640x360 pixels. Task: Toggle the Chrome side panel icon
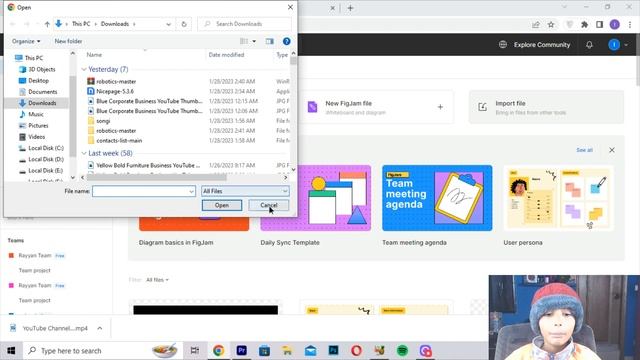coord(599,24)
